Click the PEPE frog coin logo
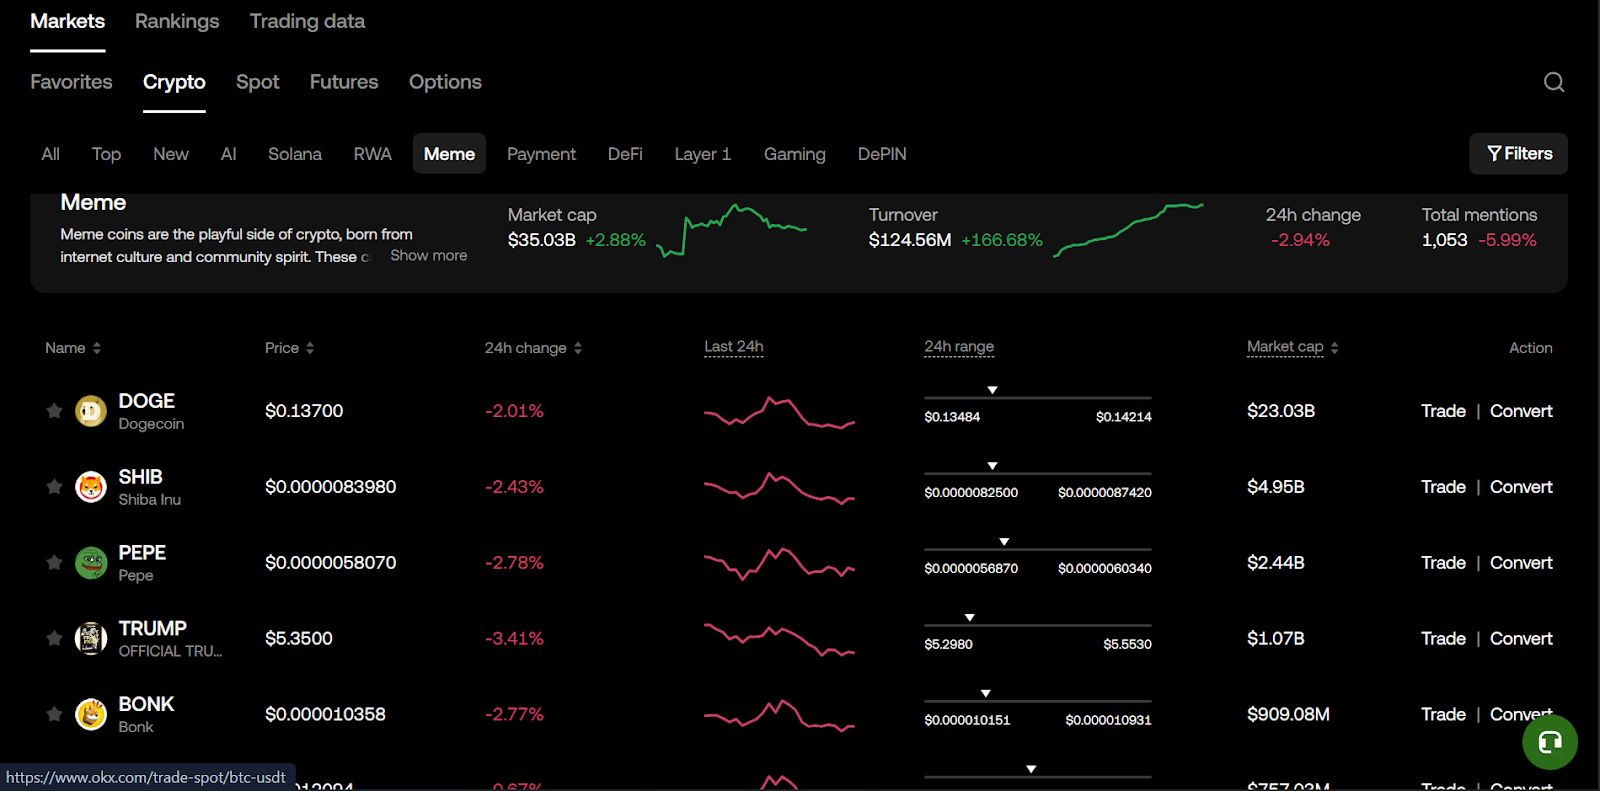 point(91,563)
